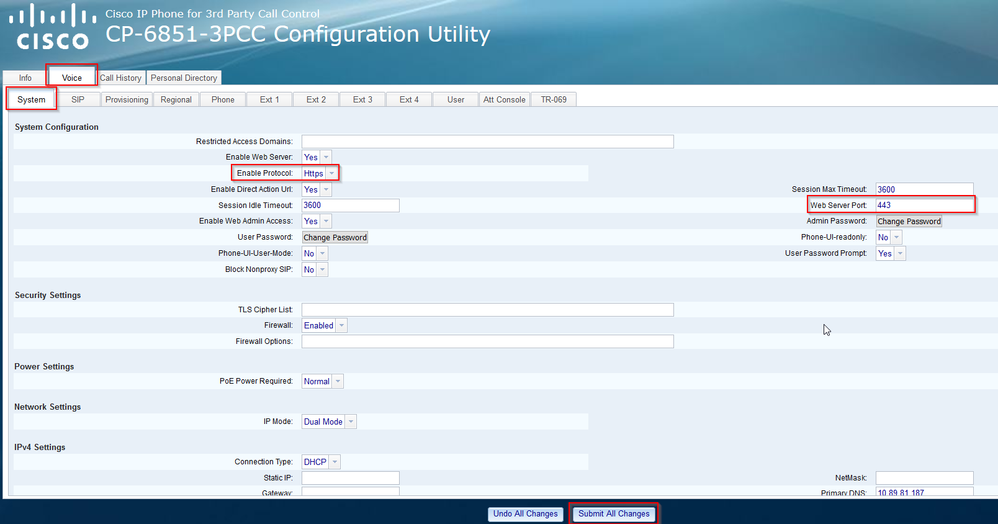Screen dimensions: 998x524
Task: Click the System Configuration heading
Action: [x=57, y=127]
